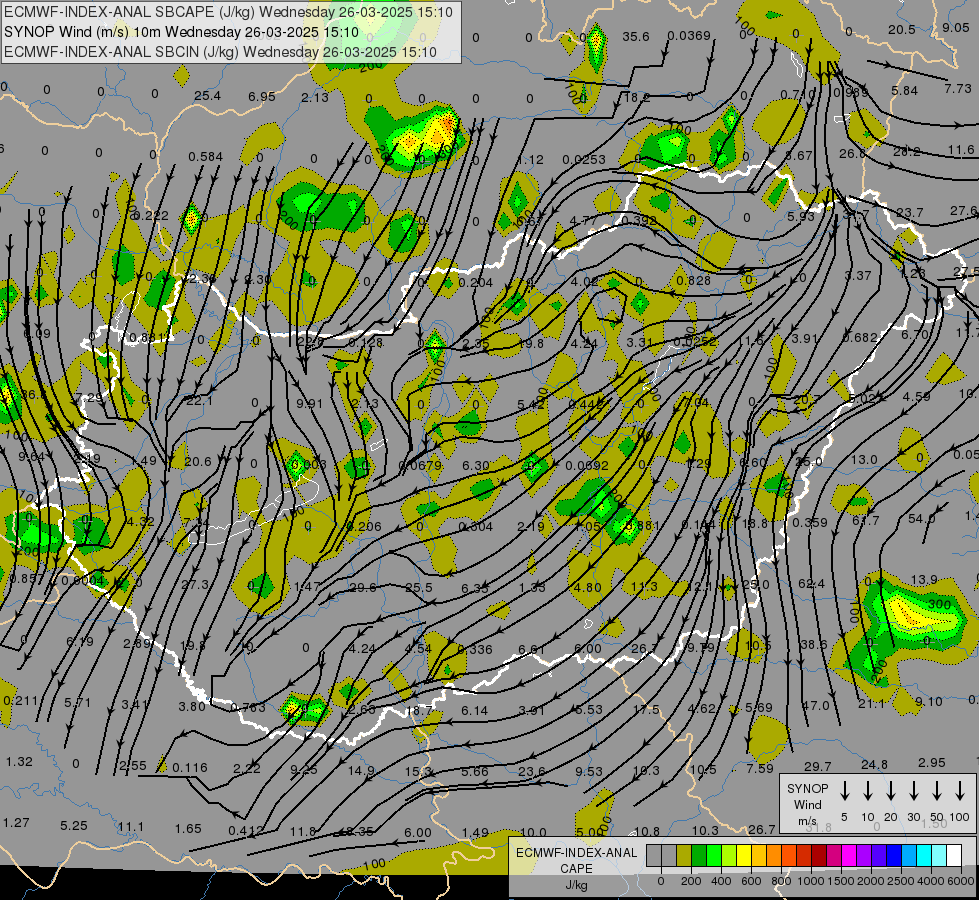
Task: Click the value 22.1 on map
Action: (199, 400)
